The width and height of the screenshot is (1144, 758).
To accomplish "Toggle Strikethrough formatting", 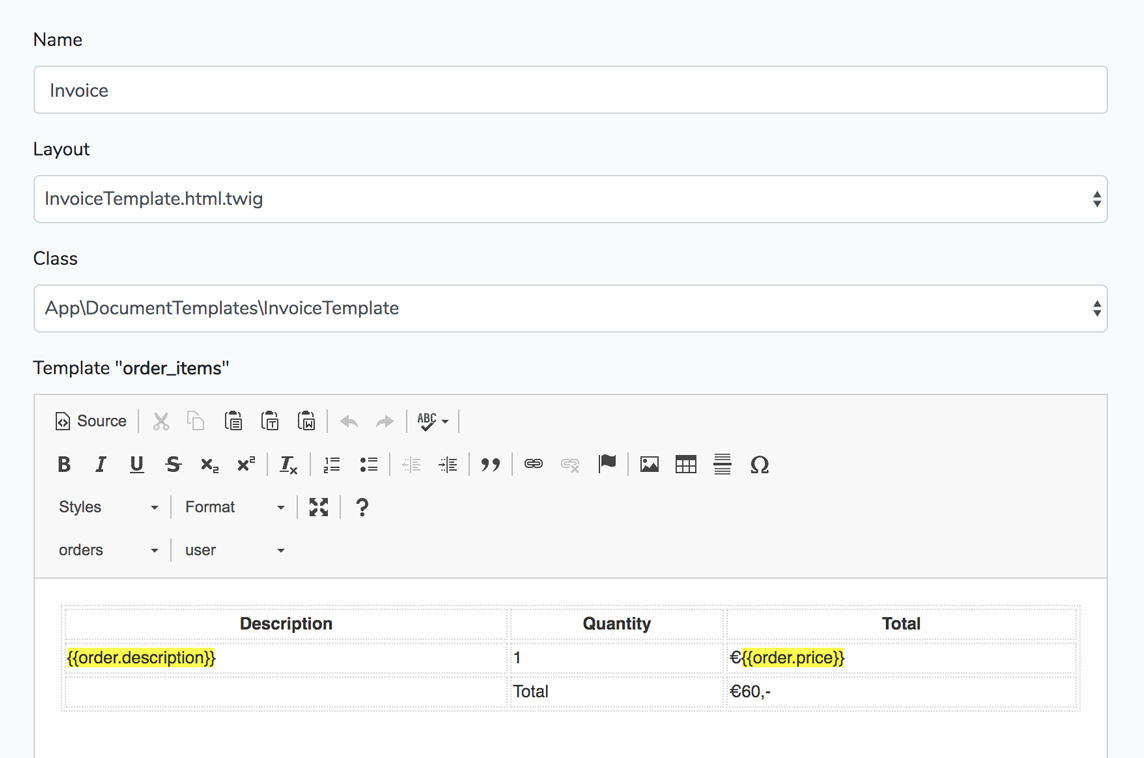I will point(173,464).
